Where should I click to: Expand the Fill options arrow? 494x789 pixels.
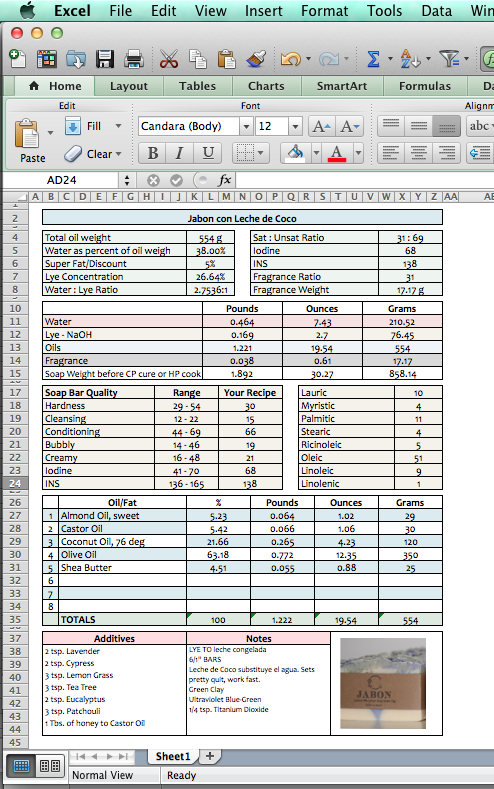click(118, 126)
